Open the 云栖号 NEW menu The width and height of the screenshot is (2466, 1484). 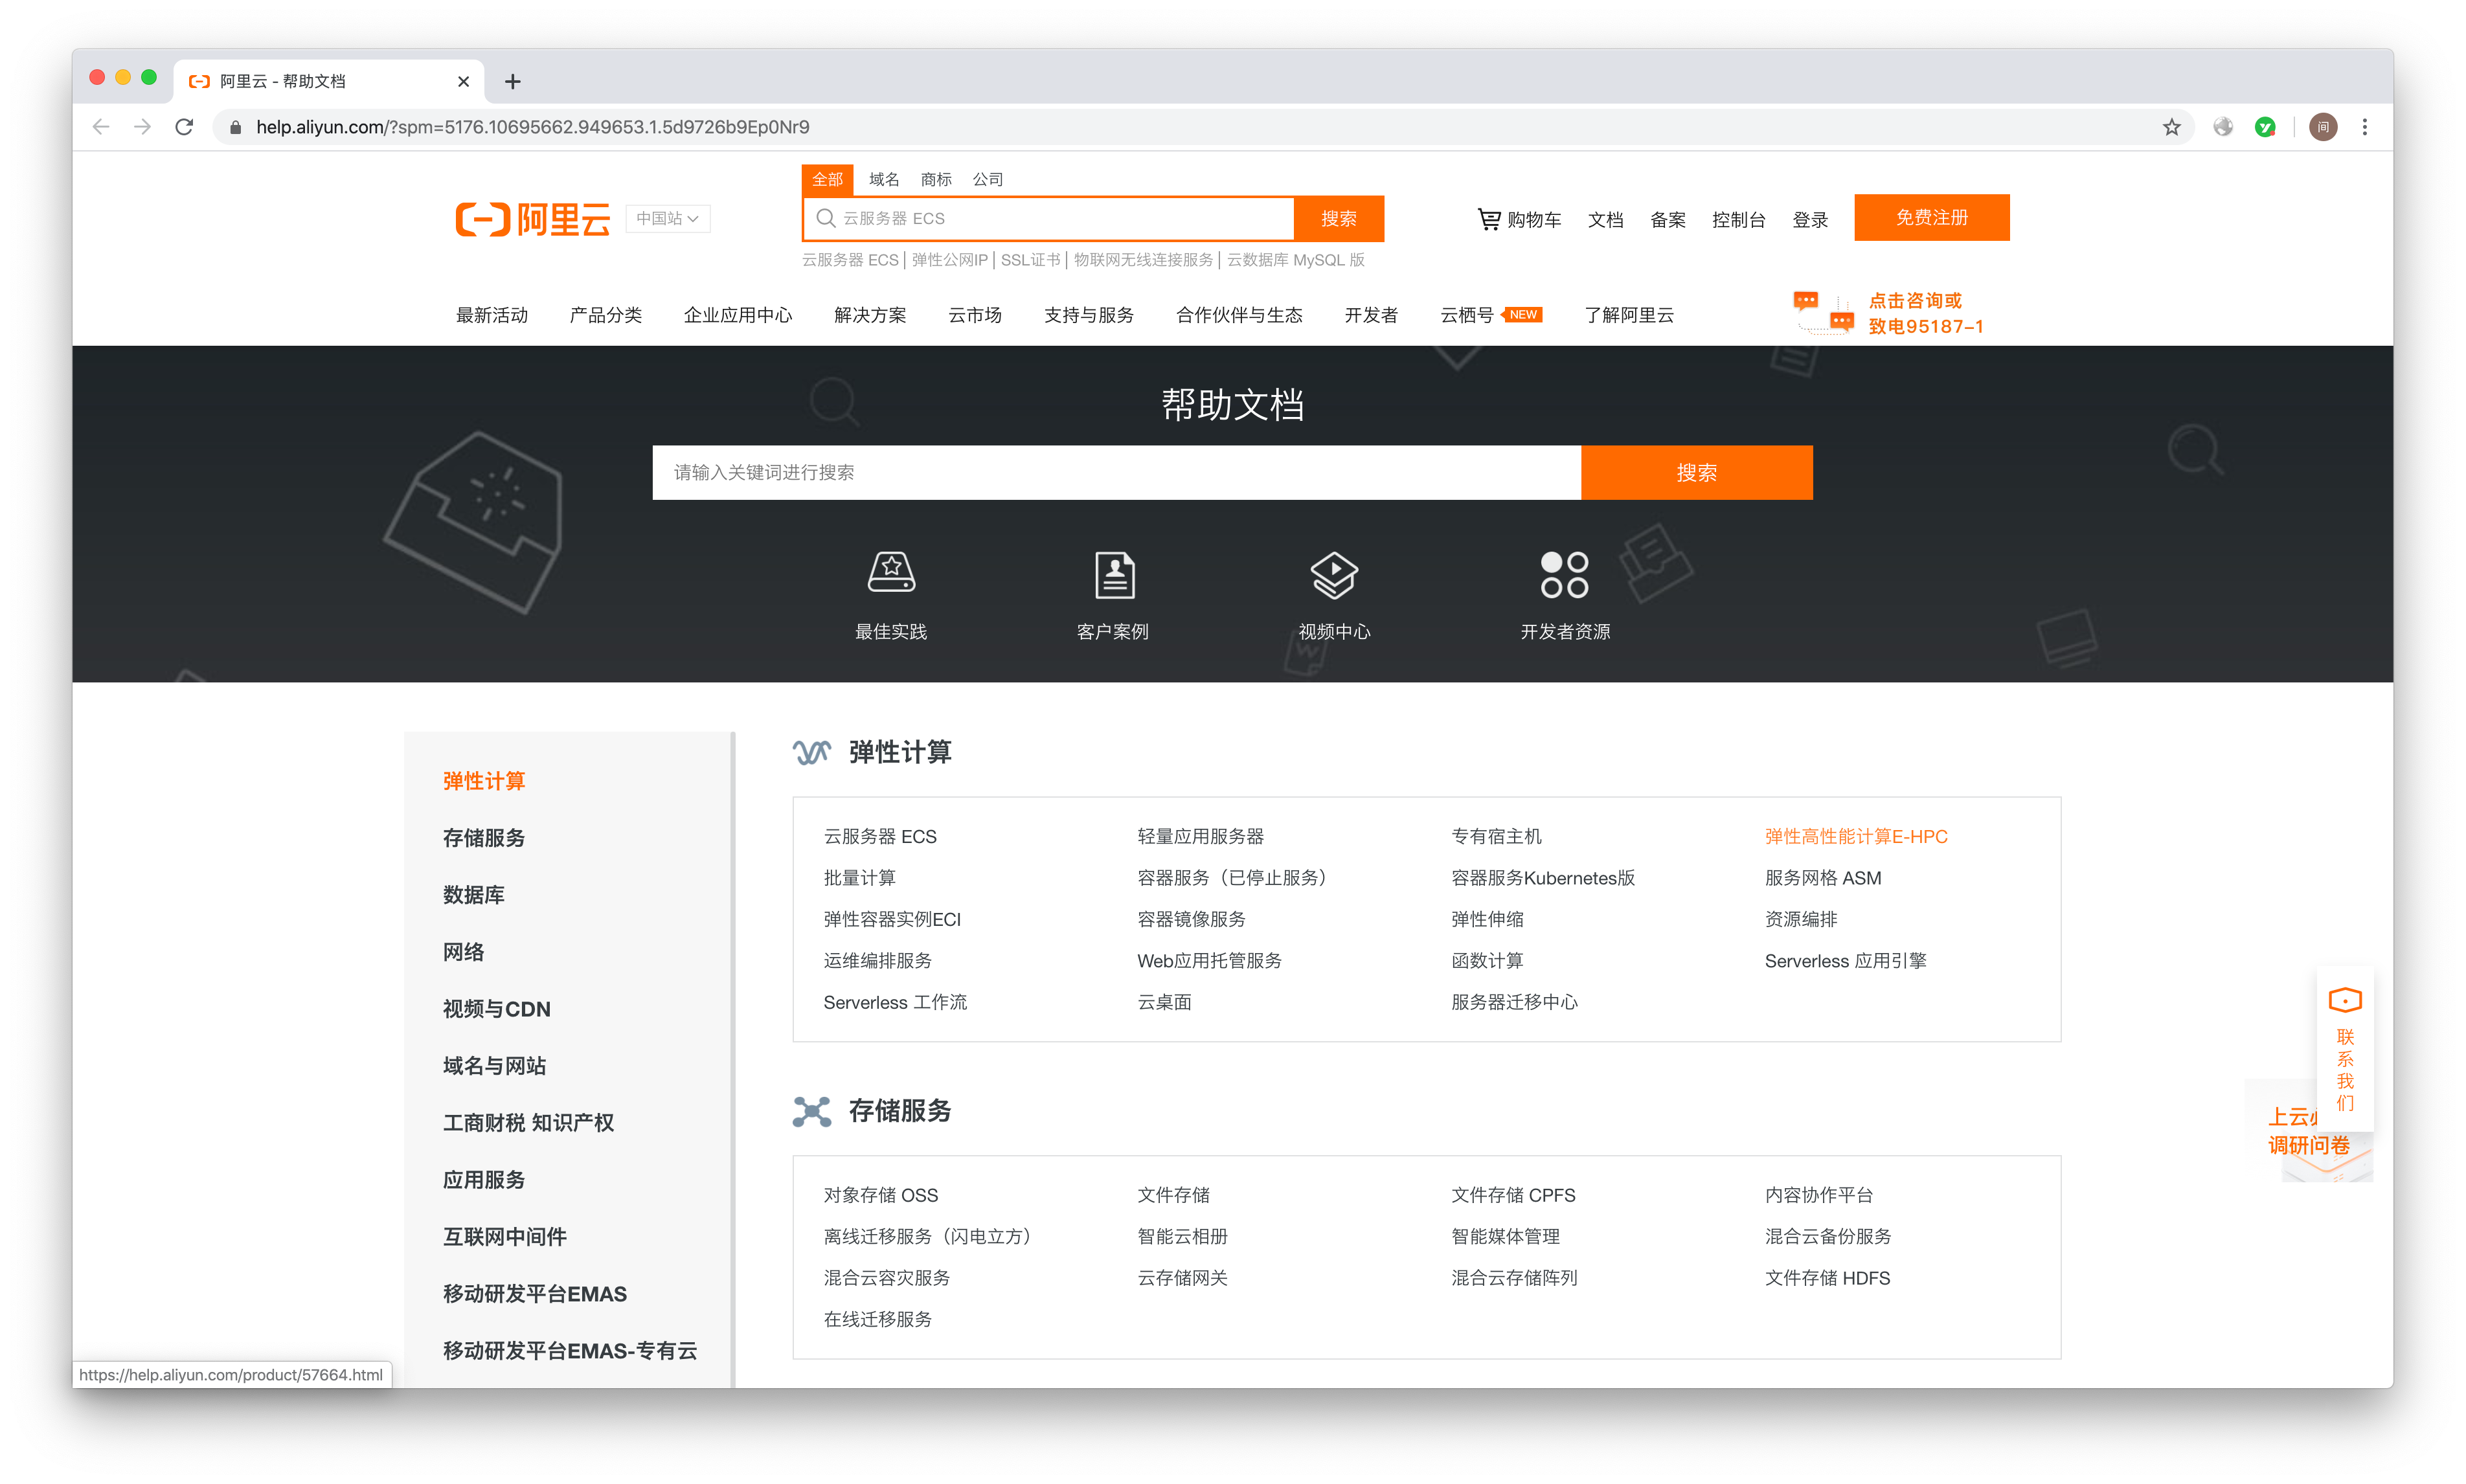pos(1490,315)
